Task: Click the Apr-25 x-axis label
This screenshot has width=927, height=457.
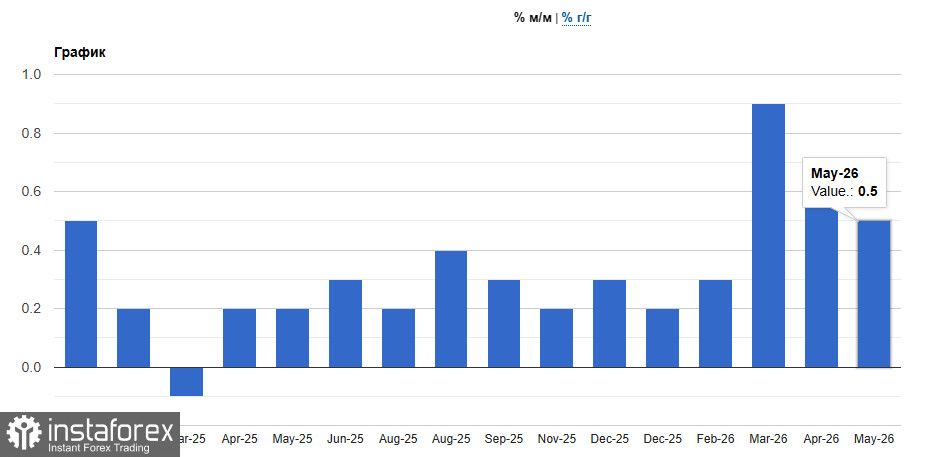Action: pyautogui.click(x=239, y=439)
